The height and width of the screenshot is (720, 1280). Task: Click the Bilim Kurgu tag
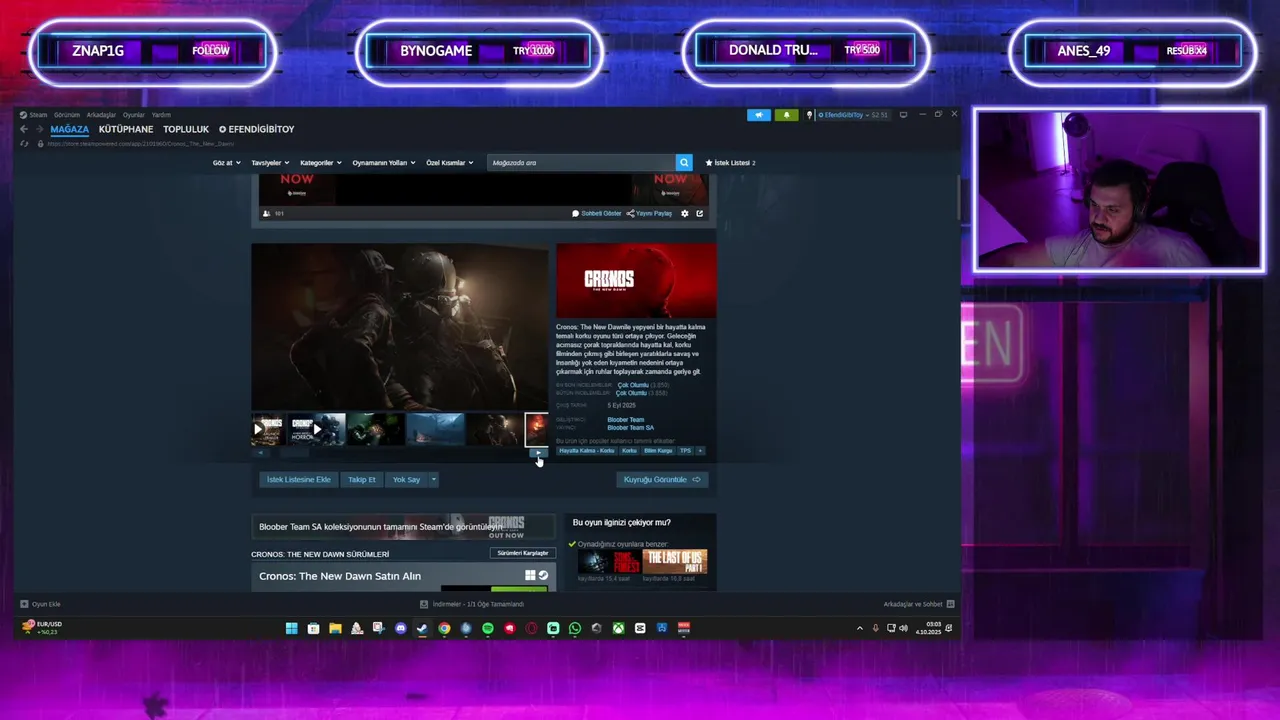tap(658, 451)
